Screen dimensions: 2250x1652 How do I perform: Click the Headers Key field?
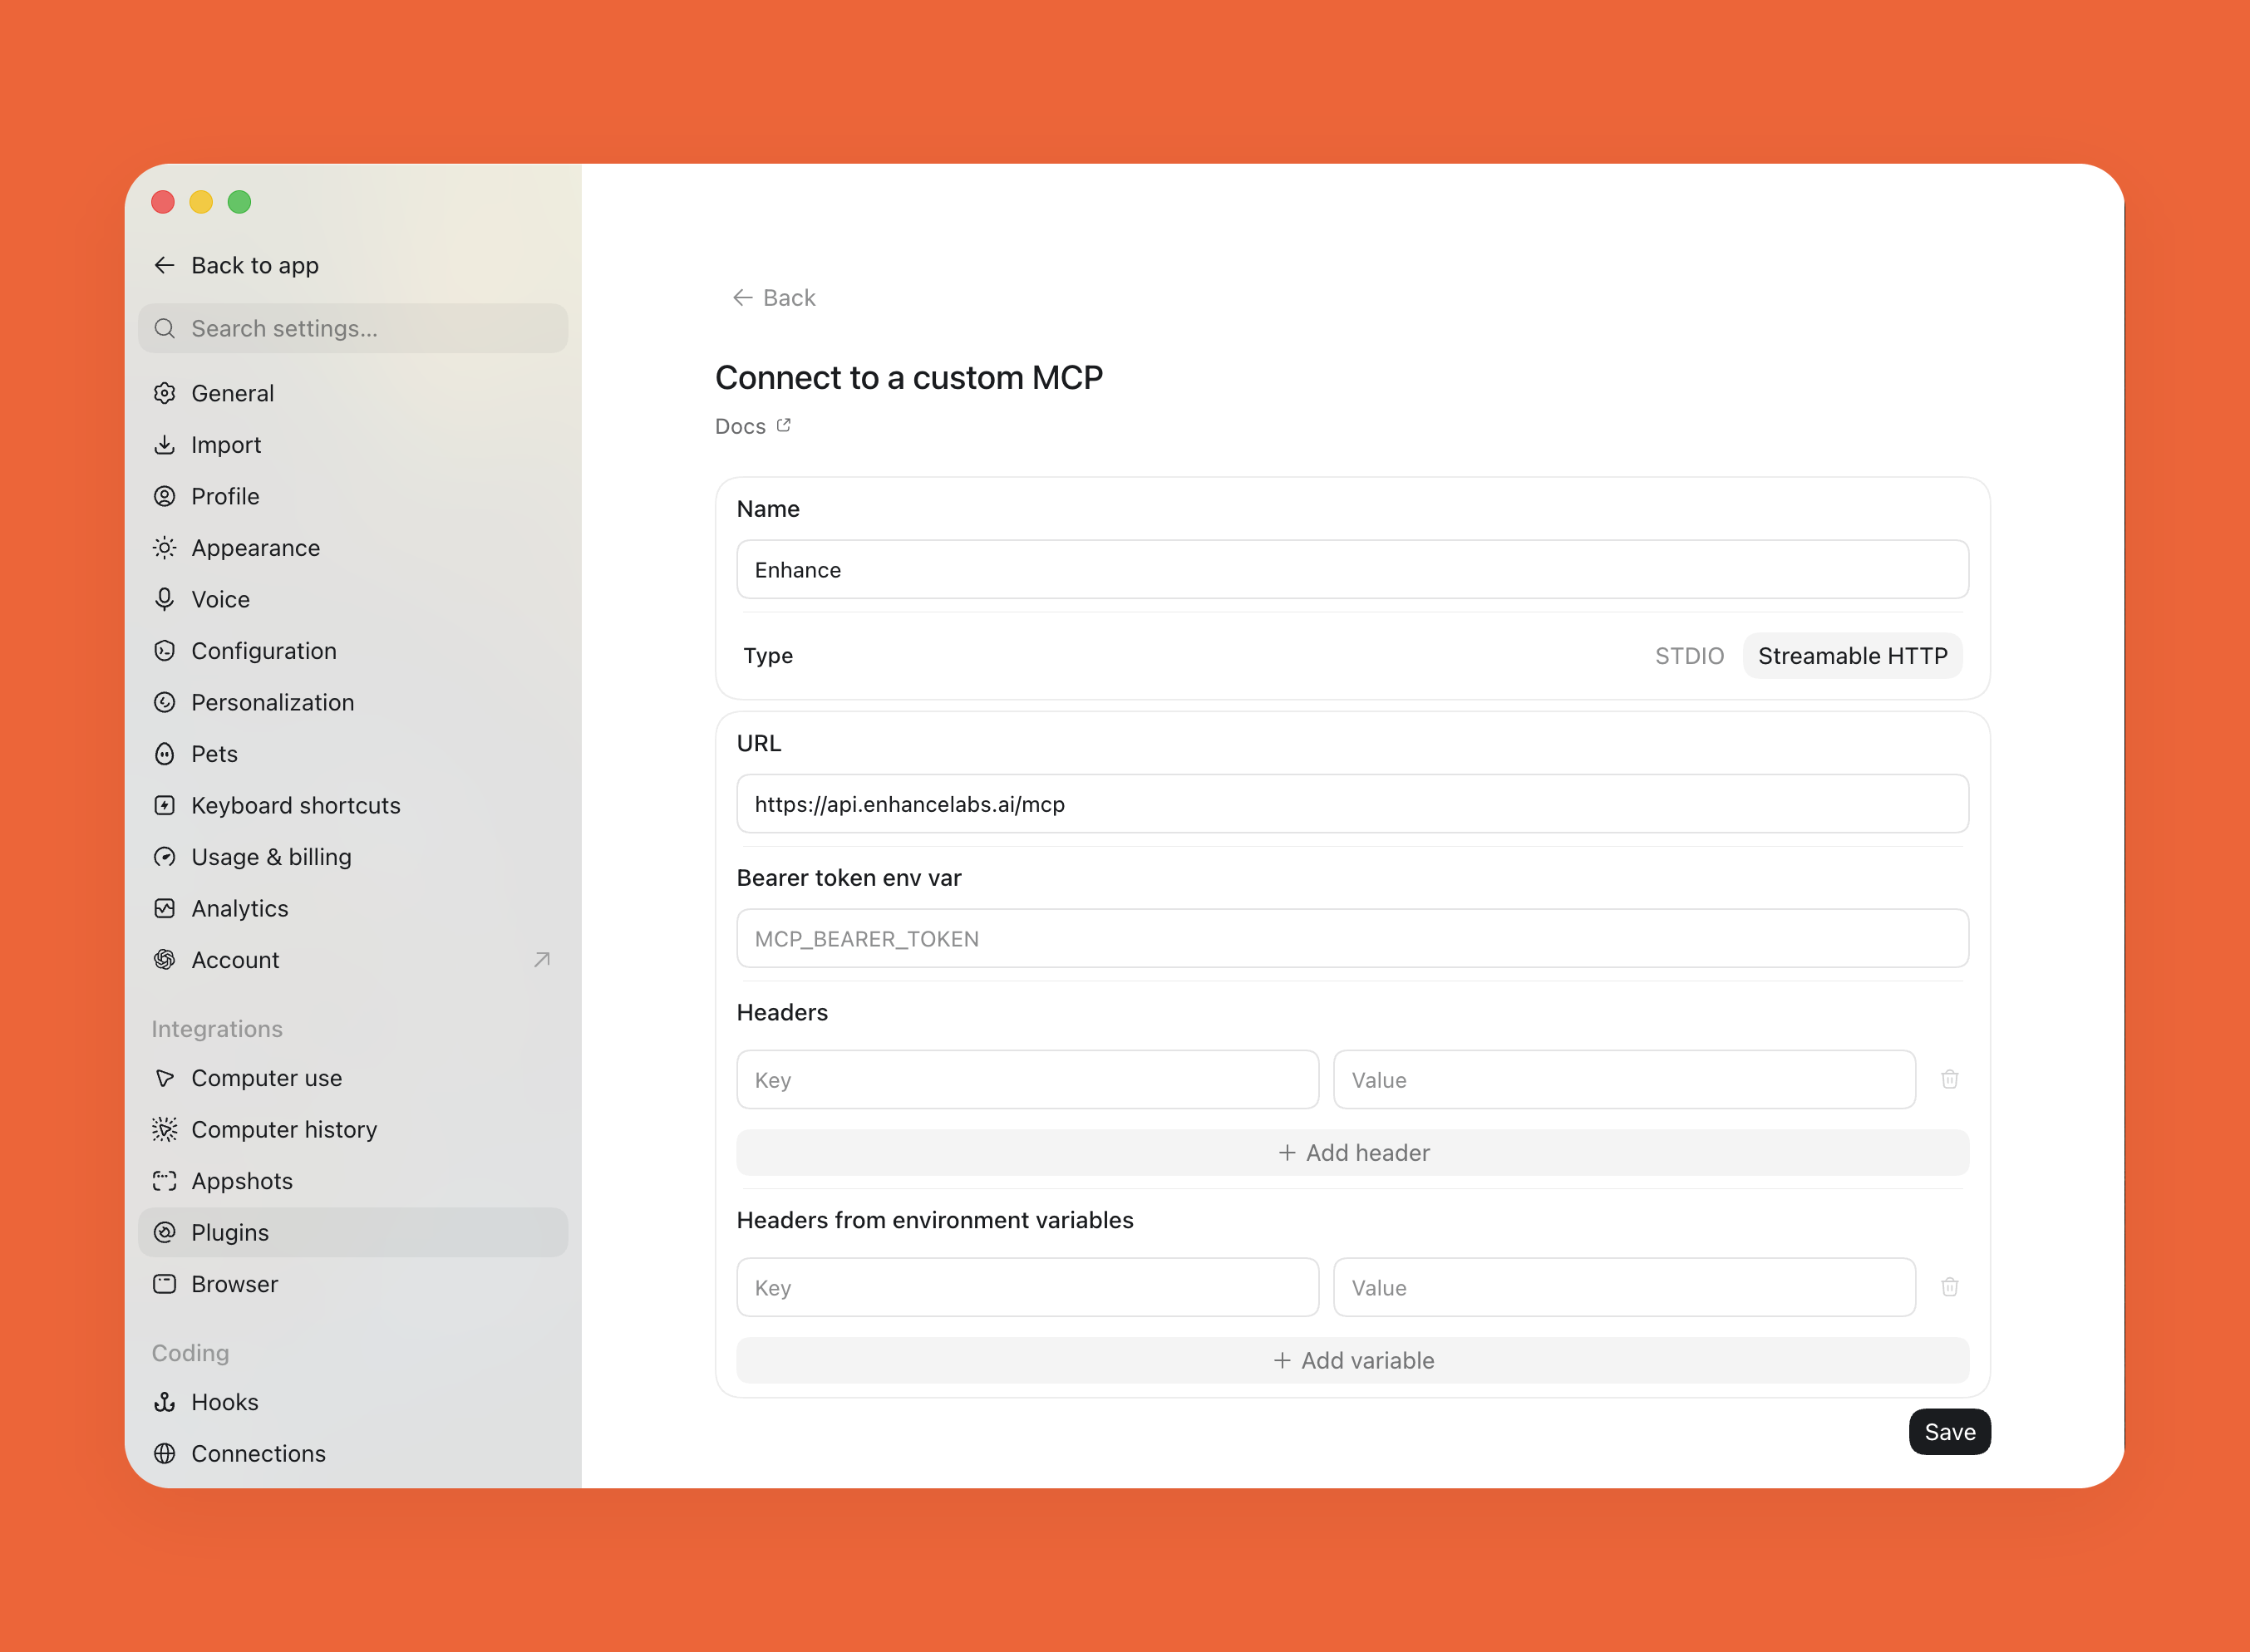point(1027,1080)
